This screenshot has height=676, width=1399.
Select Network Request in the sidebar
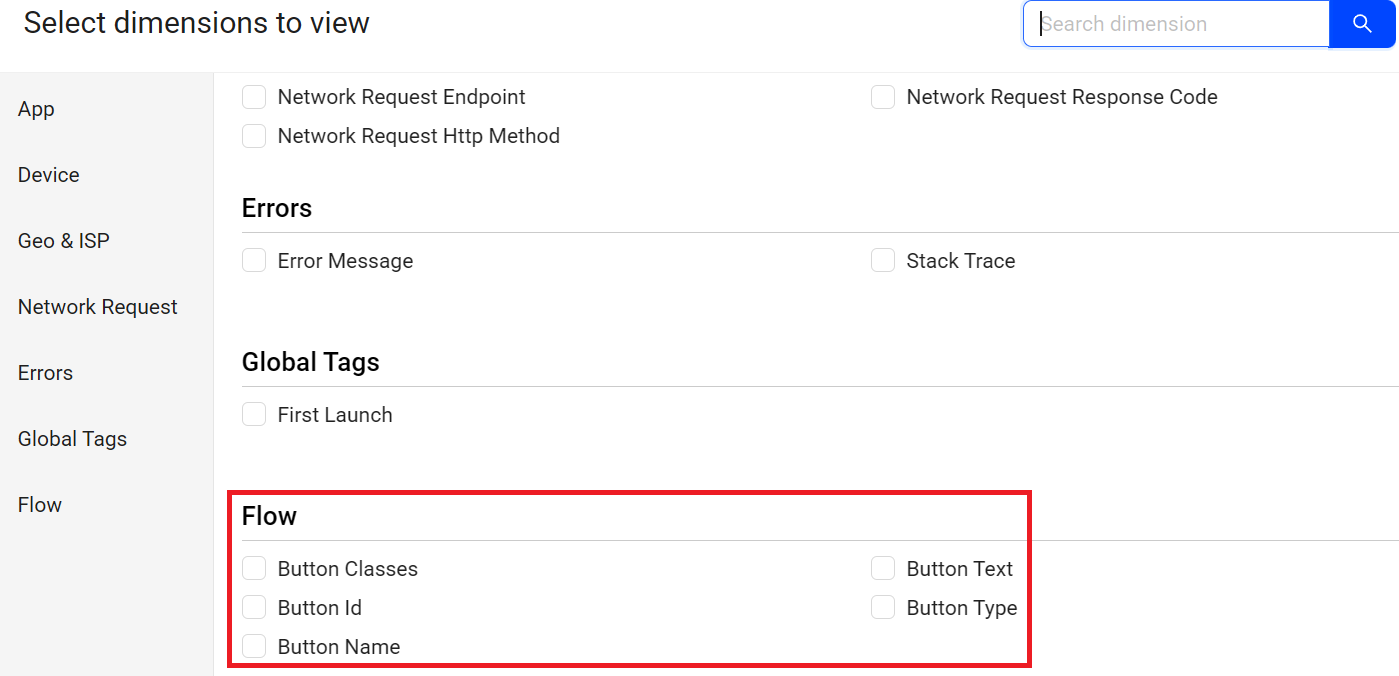[98, 307]
